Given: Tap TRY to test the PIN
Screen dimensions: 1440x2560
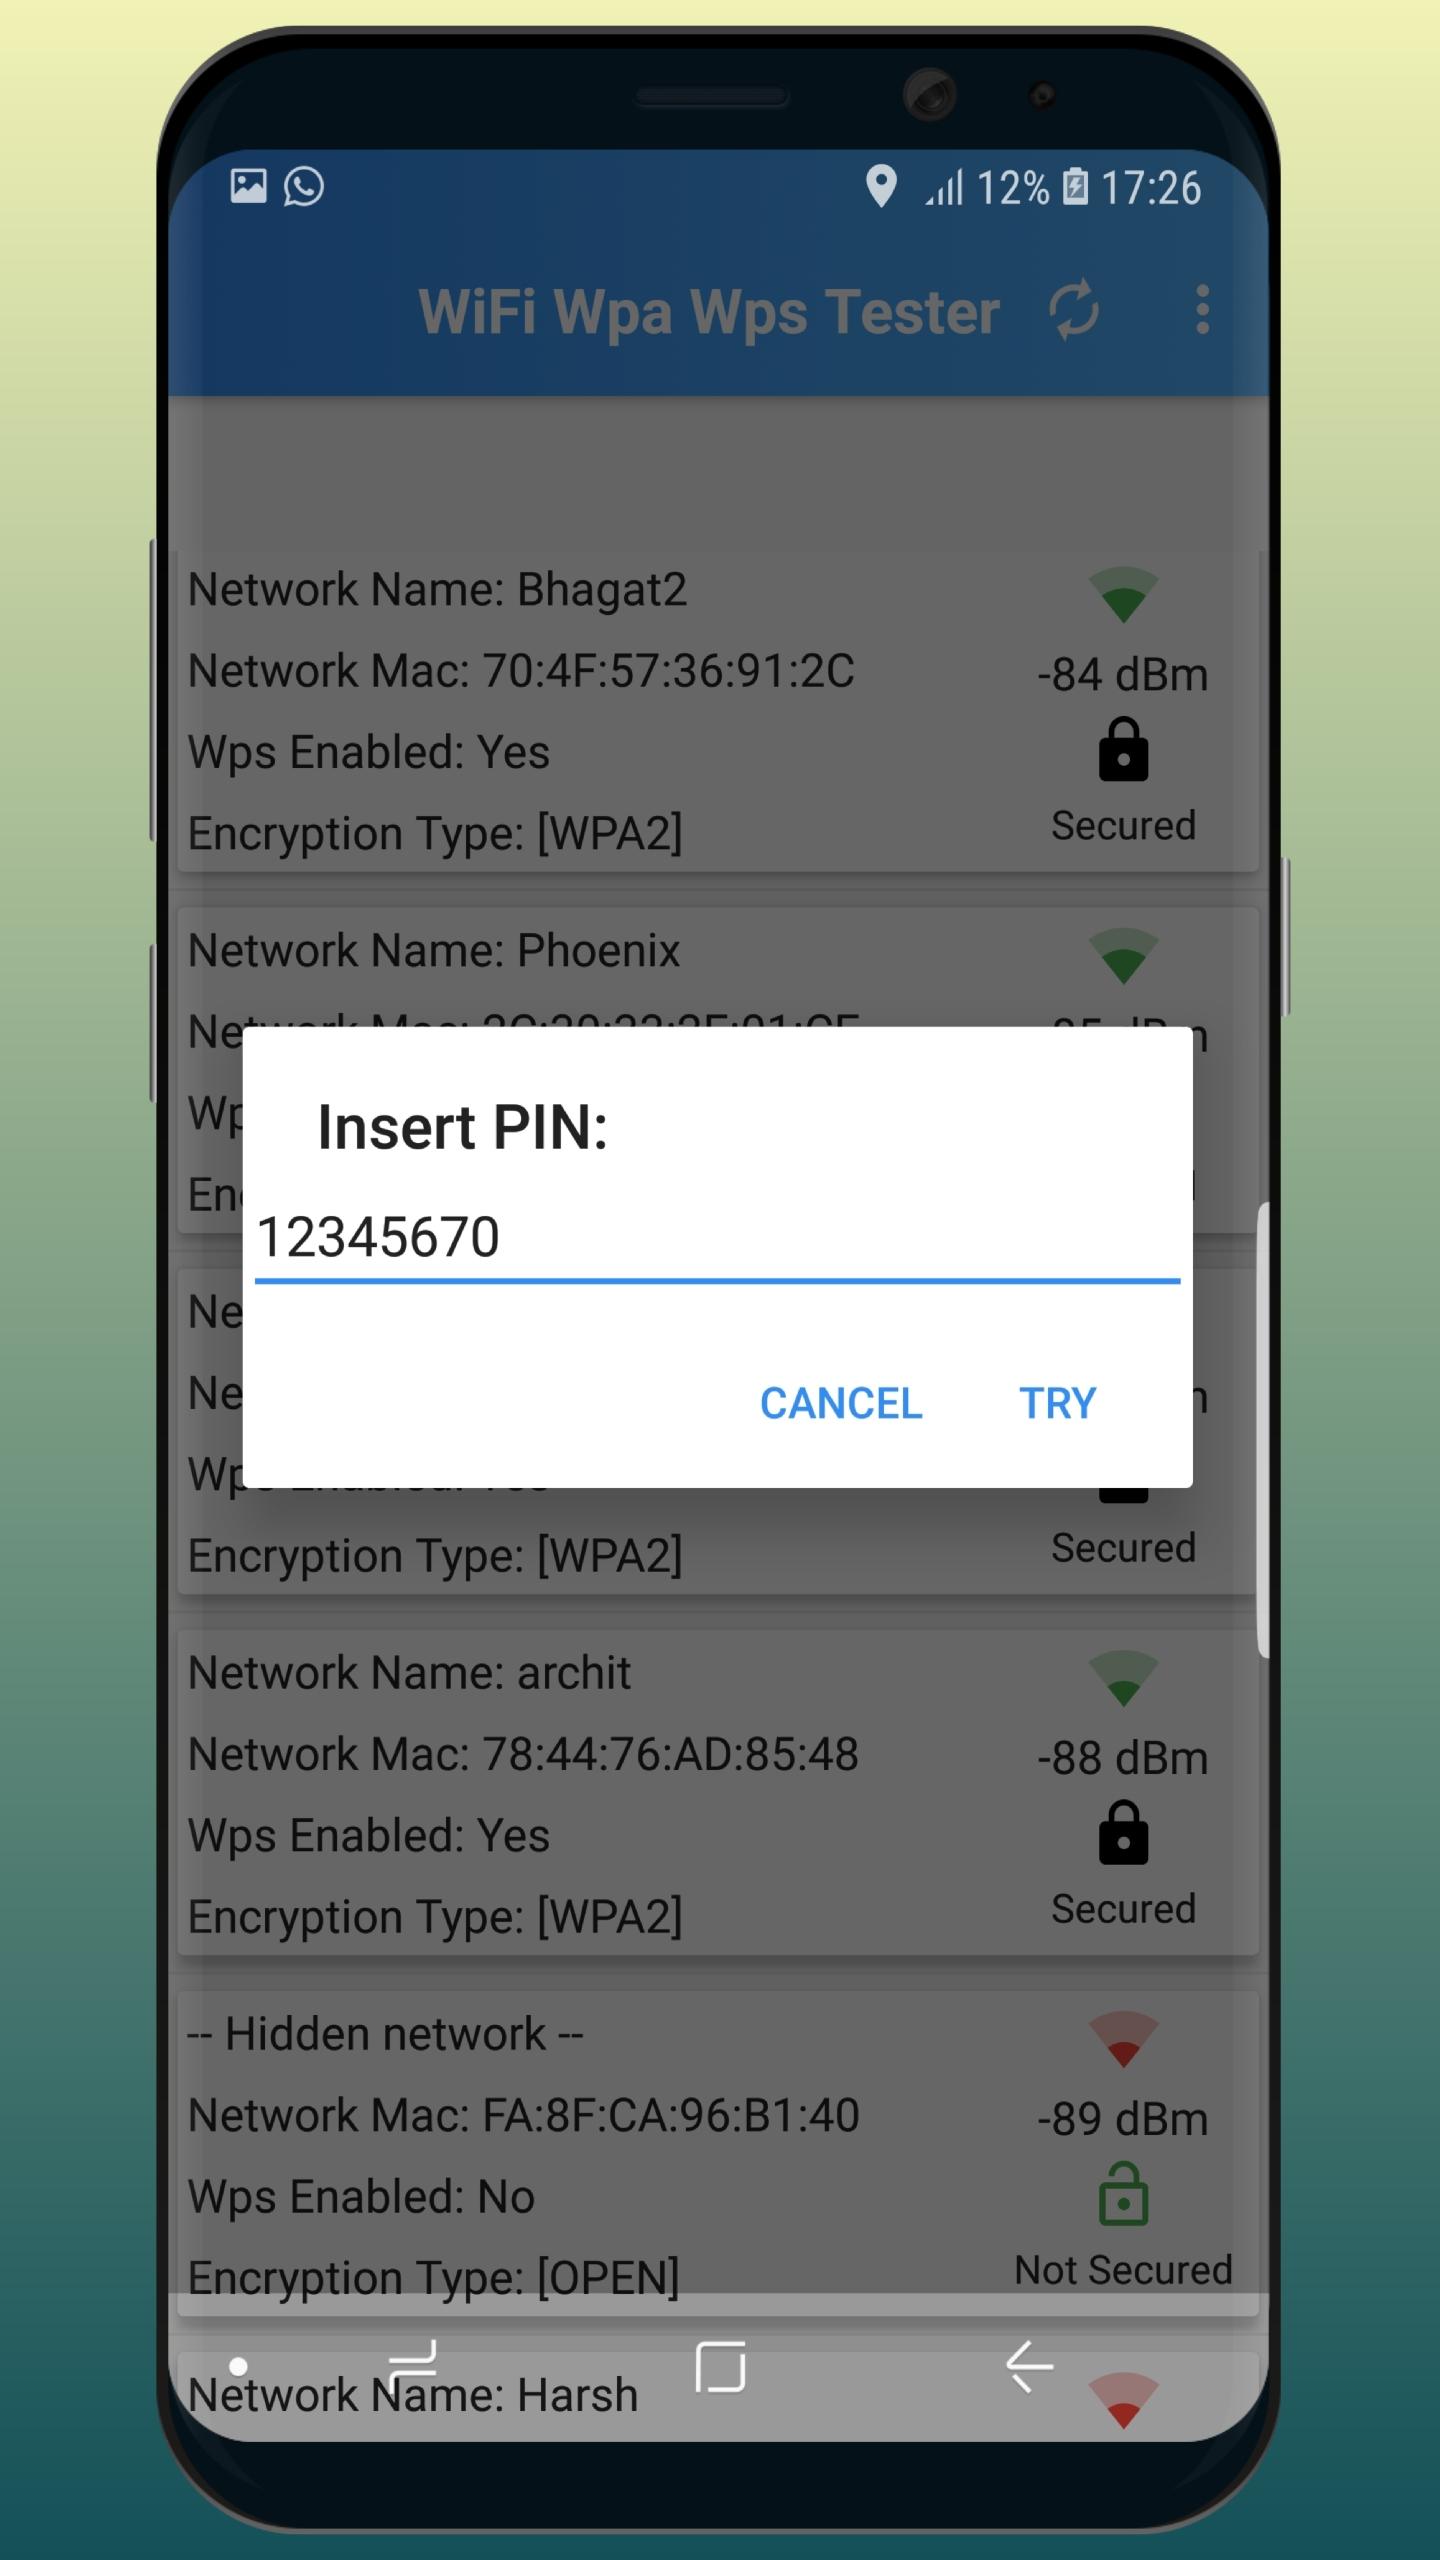Looking at the screenshot, I should click(x=1058, y=1403).
